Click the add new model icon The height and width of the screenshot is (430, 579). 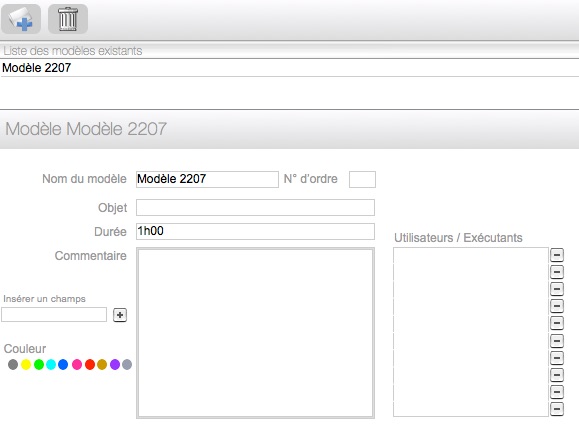pos(21,19)
